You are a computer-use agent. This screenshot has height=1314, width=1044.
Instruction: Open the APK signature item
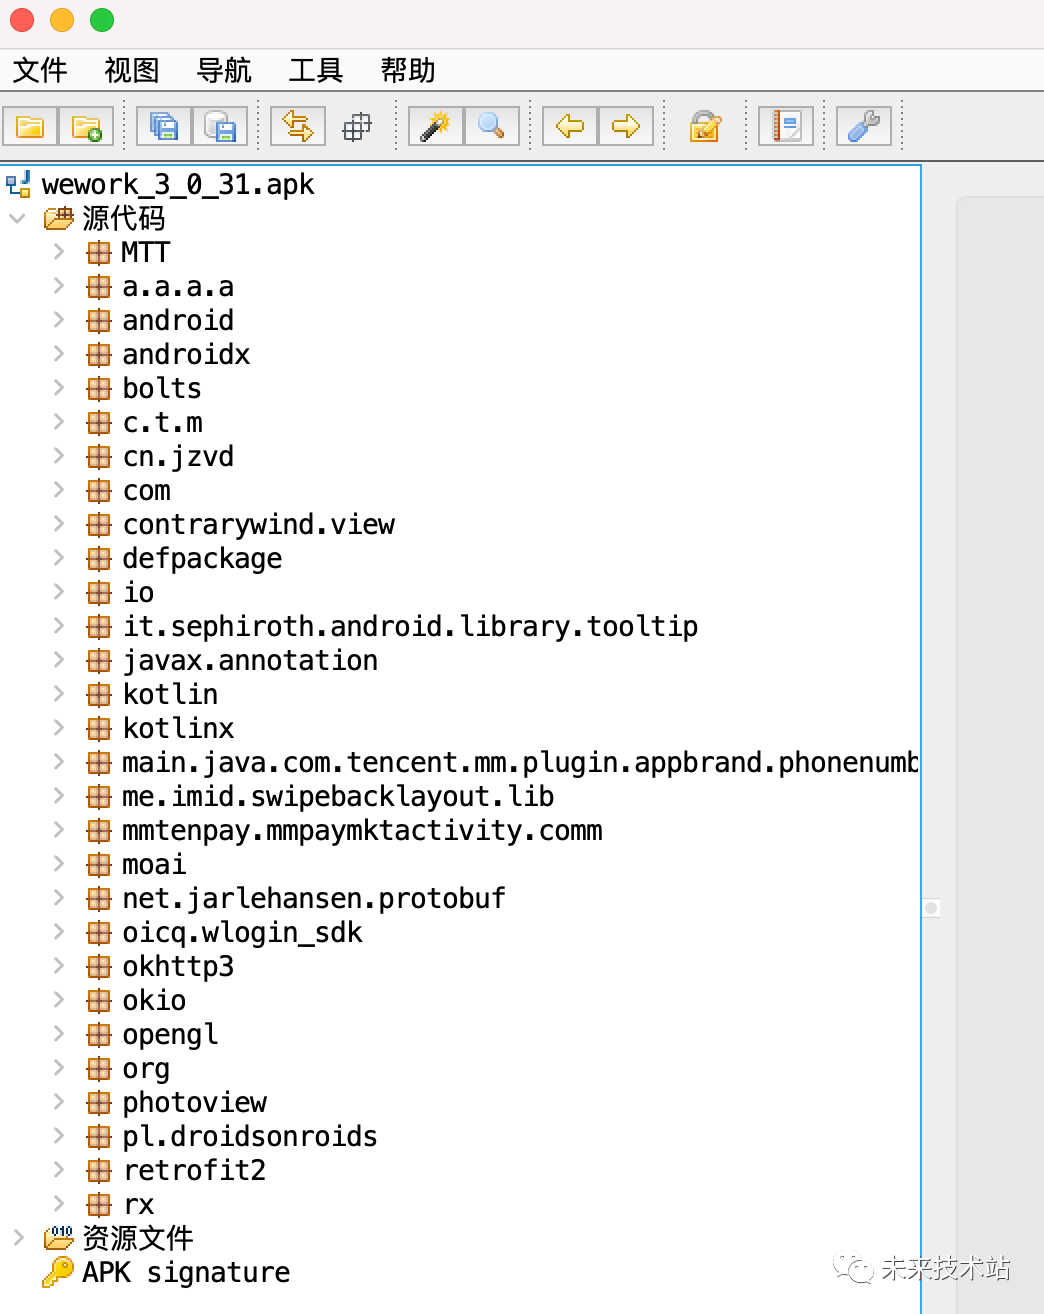click(186, 1273)
